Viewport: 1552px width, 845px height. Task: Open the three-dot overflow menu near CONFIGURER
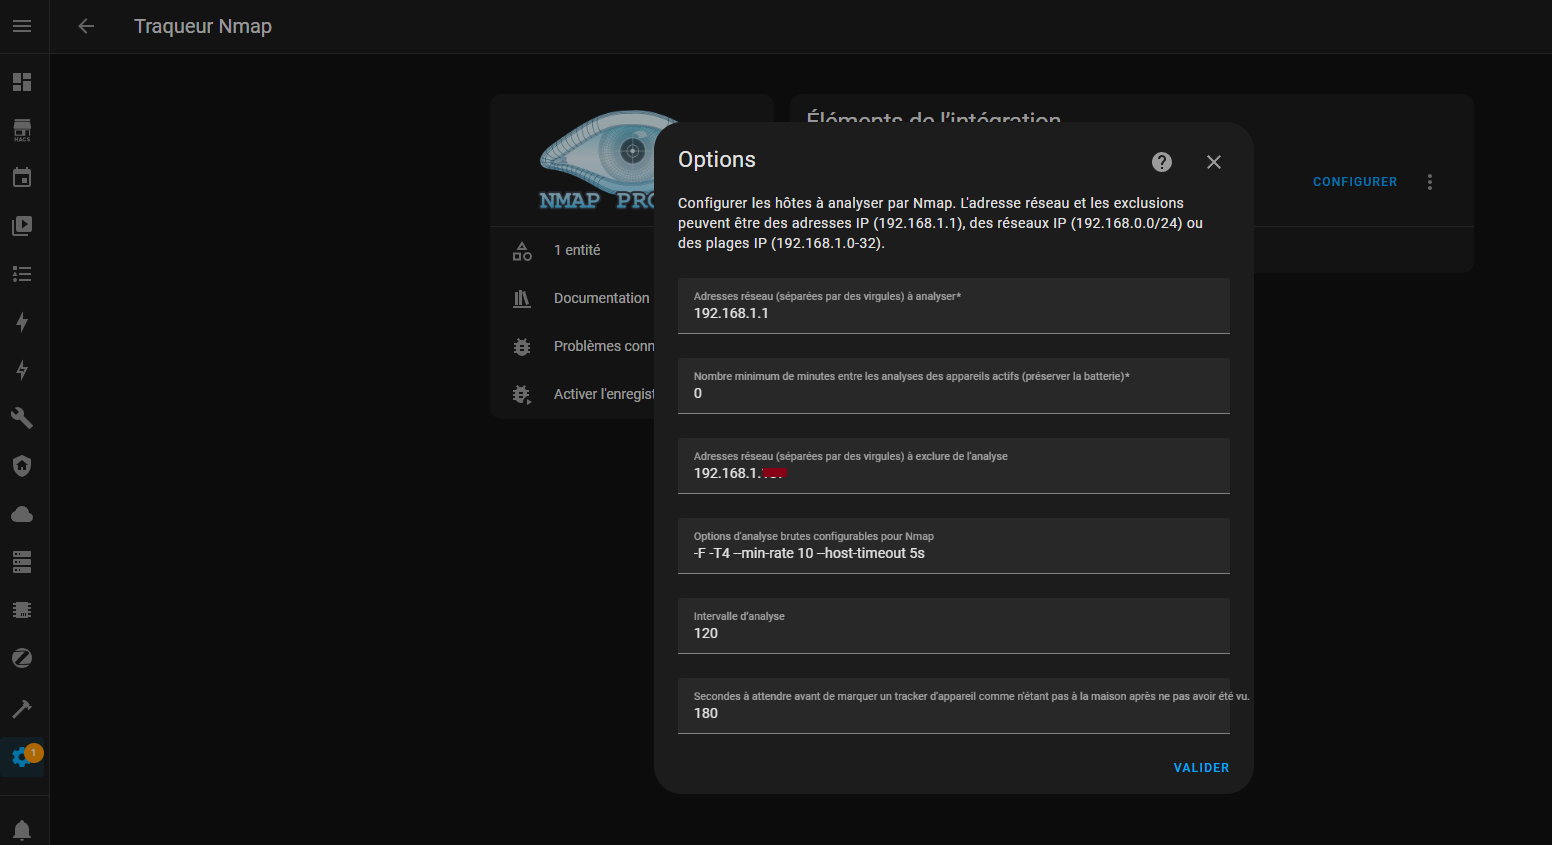(1429, 182)
